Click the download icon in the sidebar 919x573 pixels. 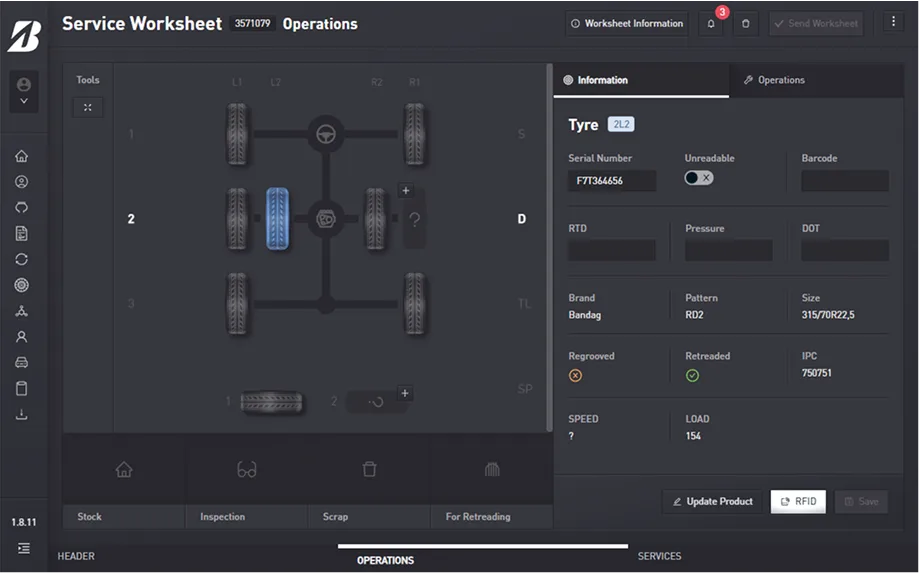[x=22, y=414]
